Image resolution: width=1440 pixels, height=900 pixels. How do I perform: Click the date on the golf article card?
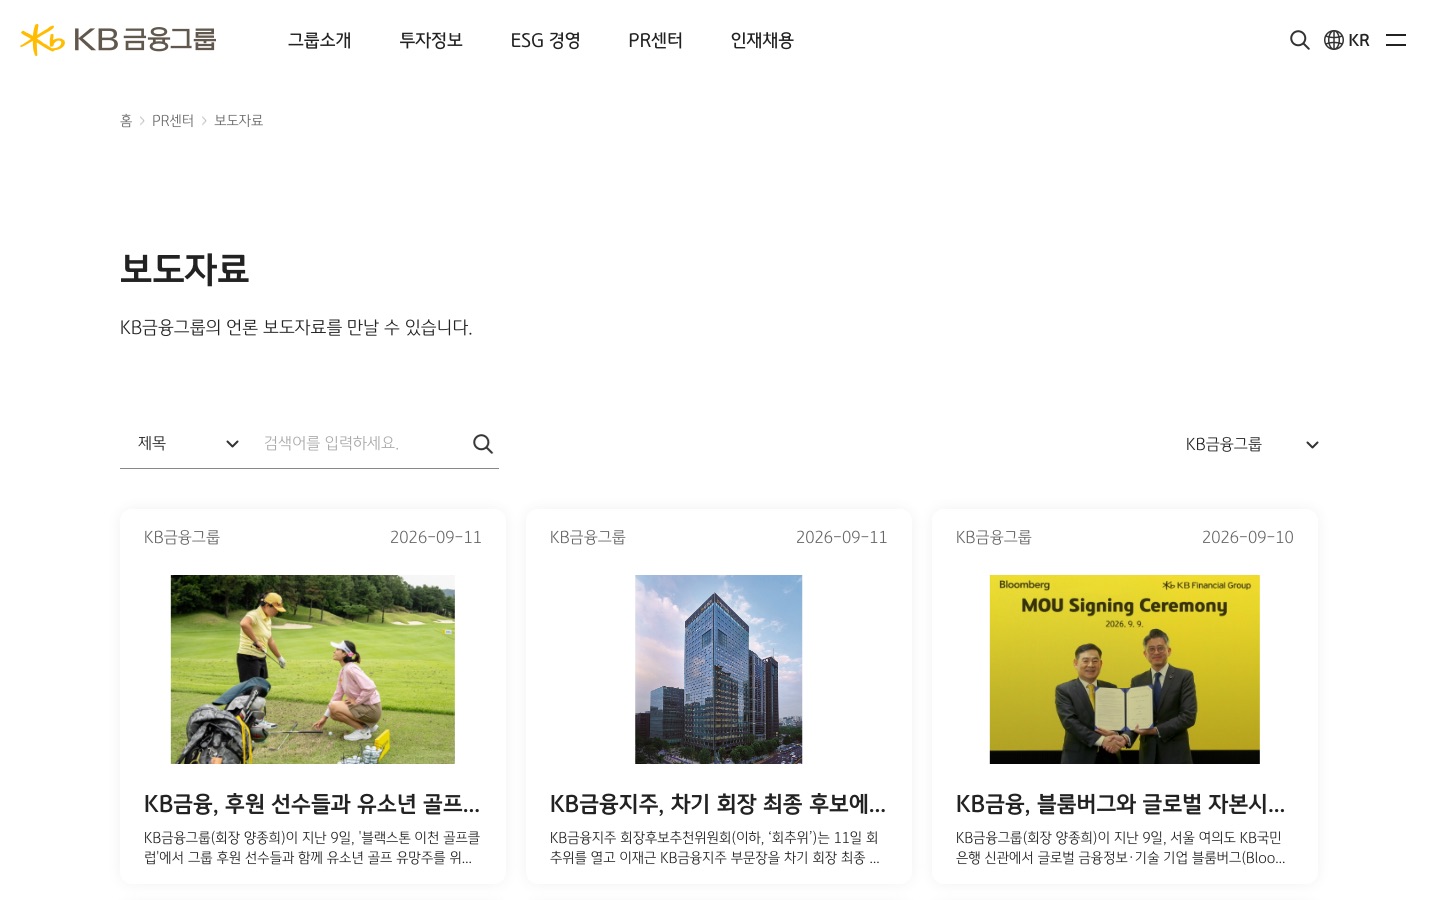click(436, 537)
